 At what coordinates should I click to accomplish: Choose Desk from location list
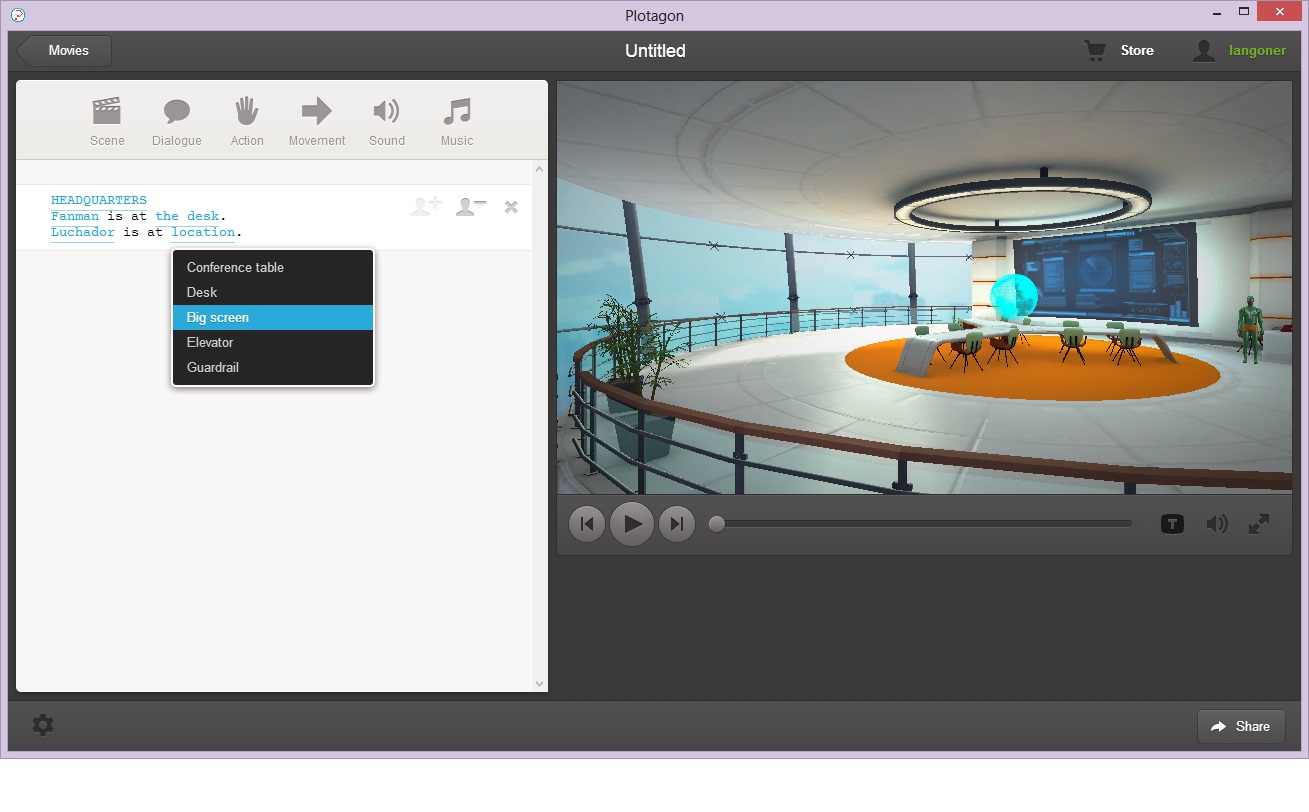pyautogui.click(x=273, y=292)
